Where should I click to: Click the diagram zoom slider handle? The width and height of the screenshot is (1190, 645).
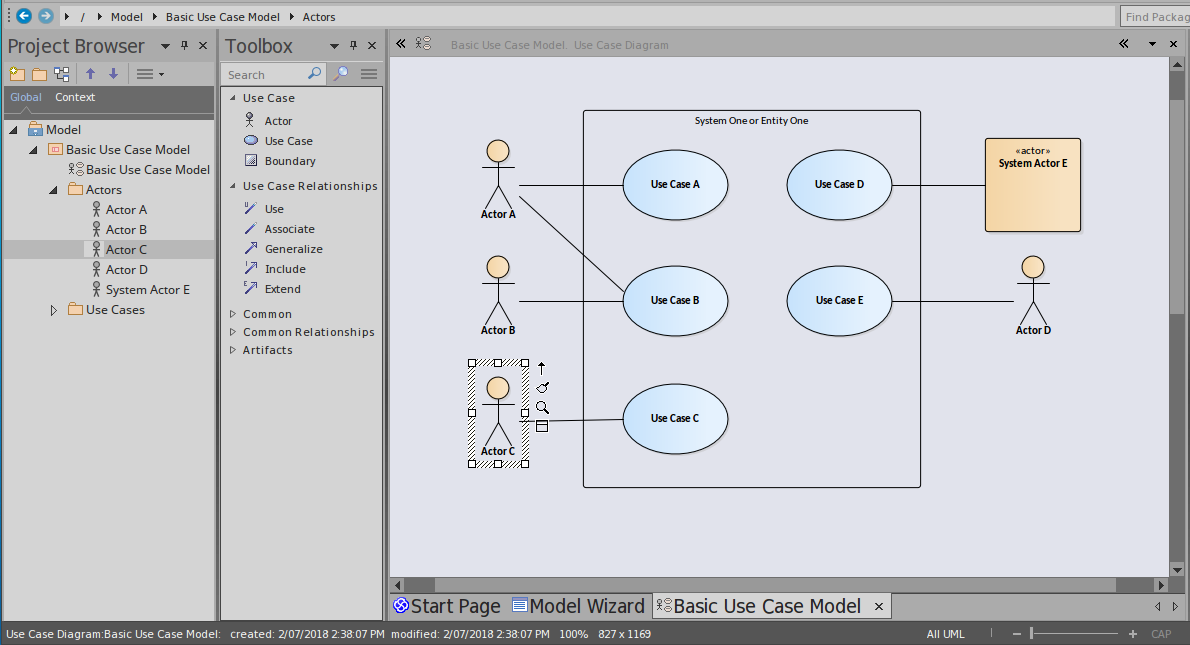(1031, 634)
